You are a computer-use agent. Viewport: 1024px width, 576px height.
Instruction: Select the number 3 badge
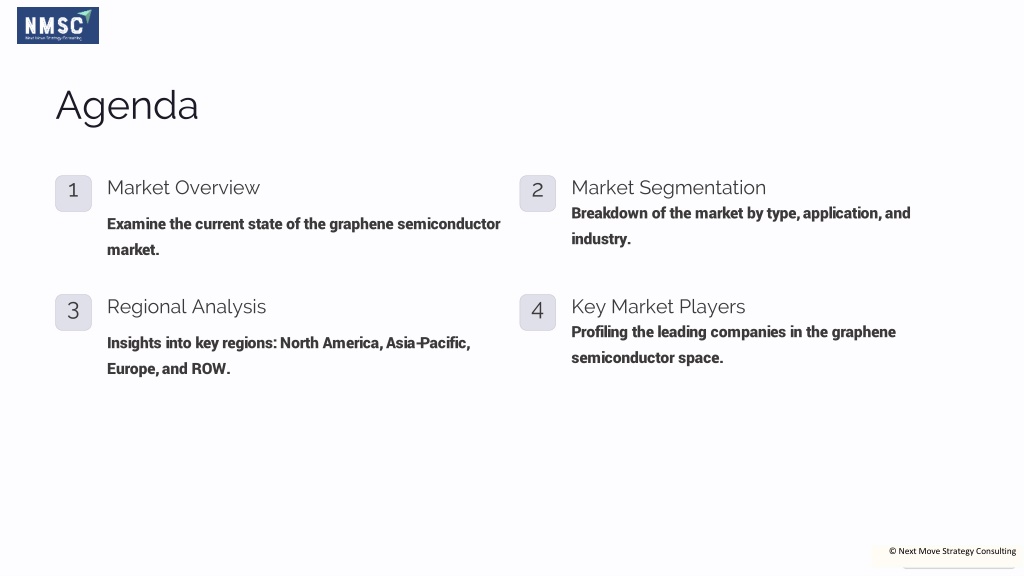[x=73, y=312]
